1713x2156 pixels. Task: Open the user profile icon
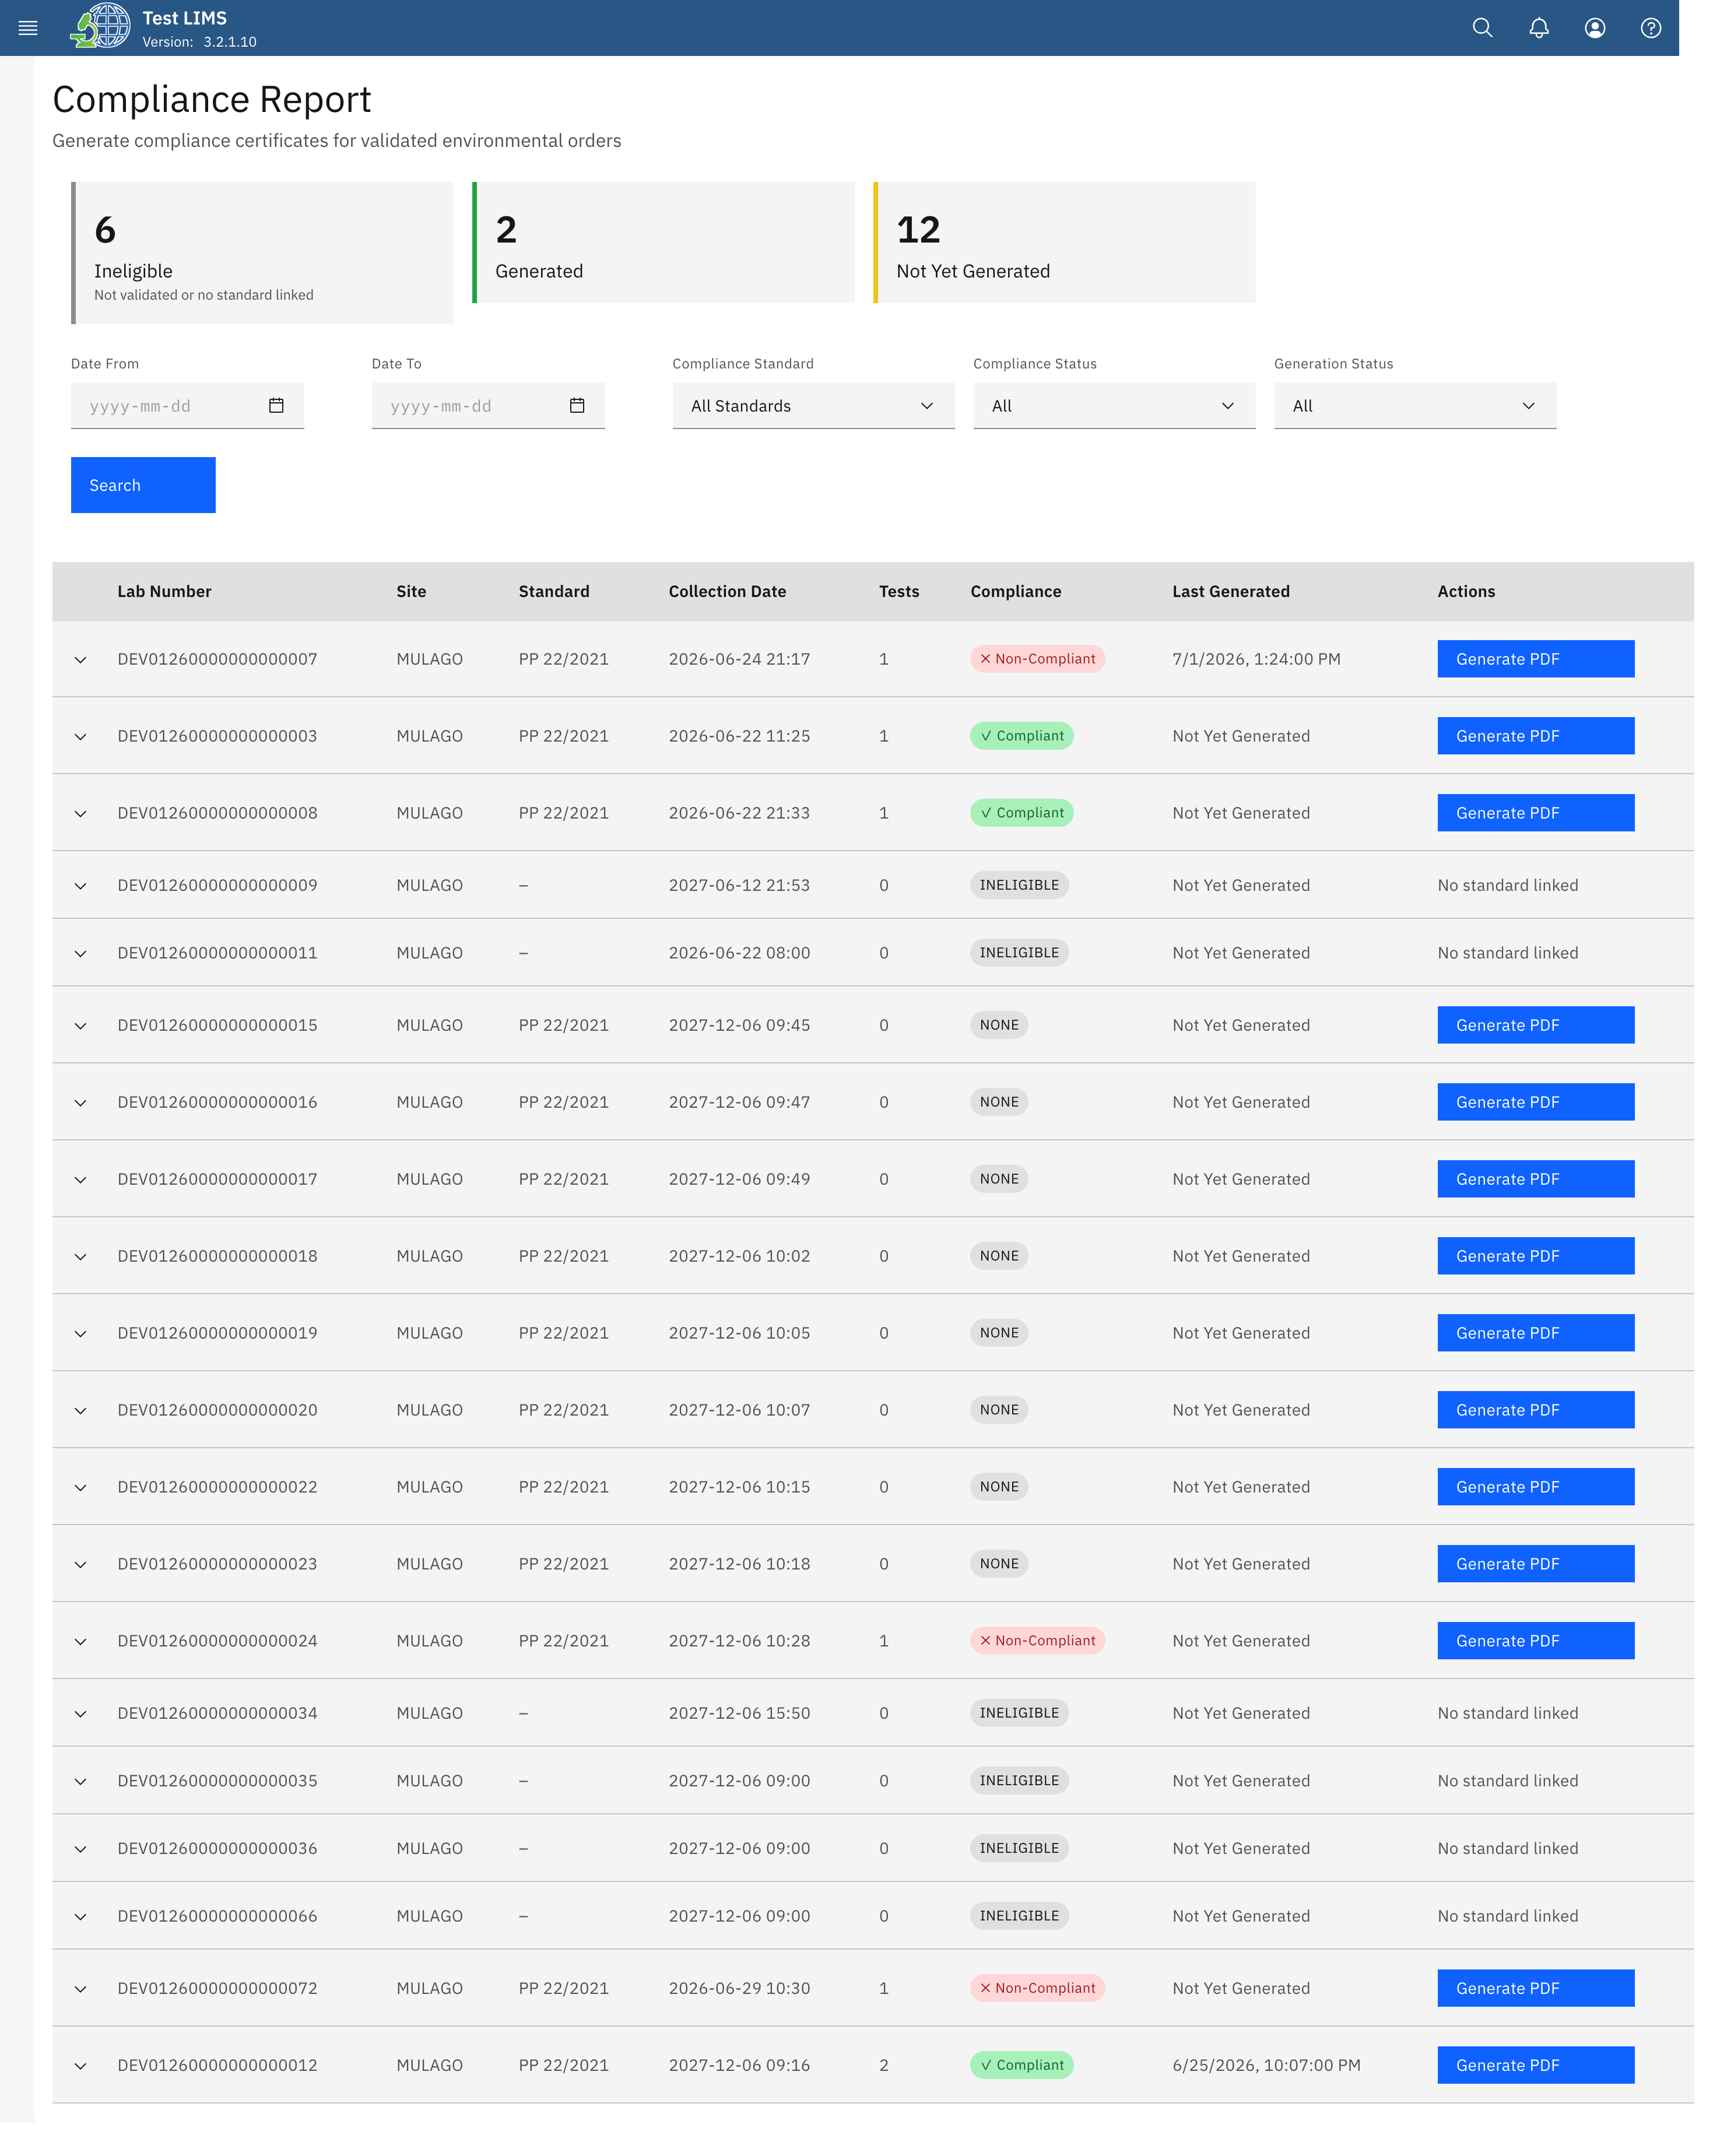(1594, 28)
